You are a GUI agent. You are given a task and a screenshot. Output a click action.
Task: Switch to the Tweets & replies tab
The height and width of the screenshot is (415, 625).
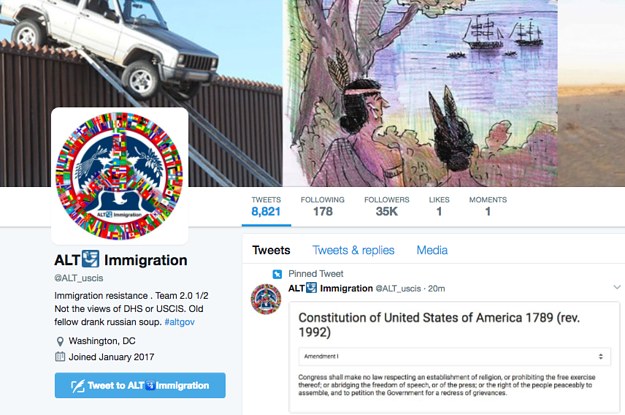353,250
